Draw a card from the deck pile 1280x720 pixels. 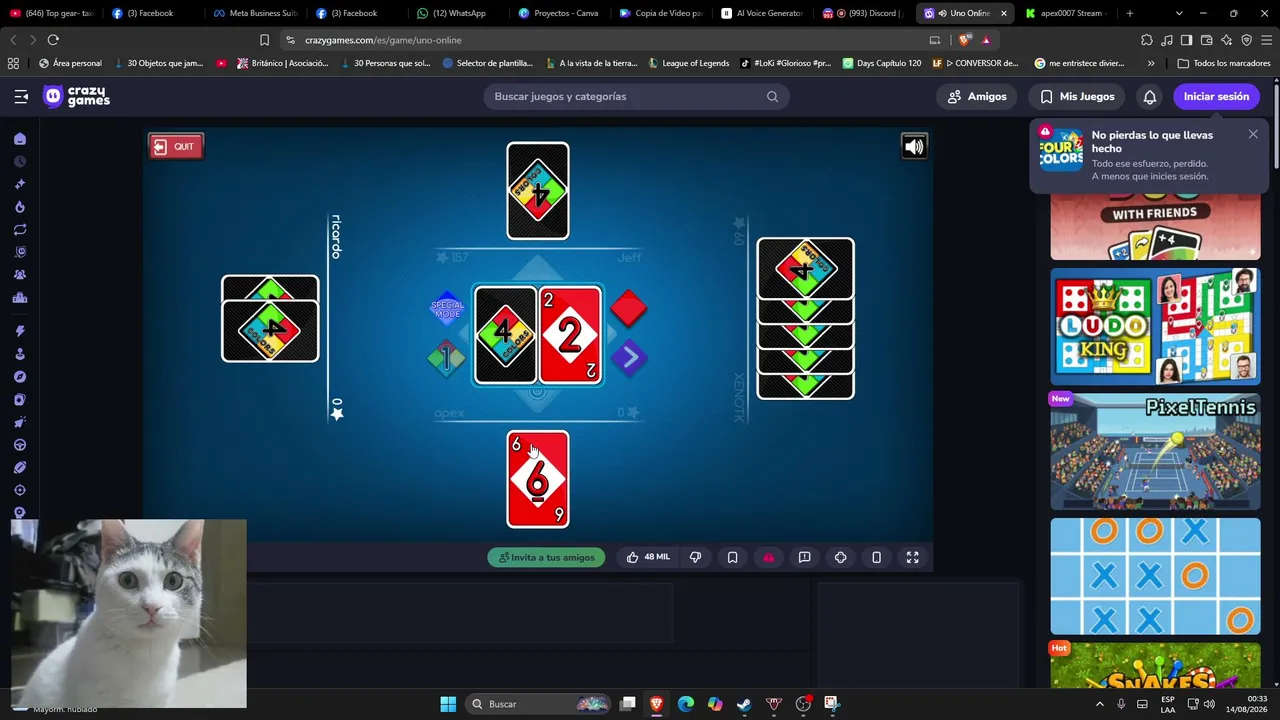point(505,335)
